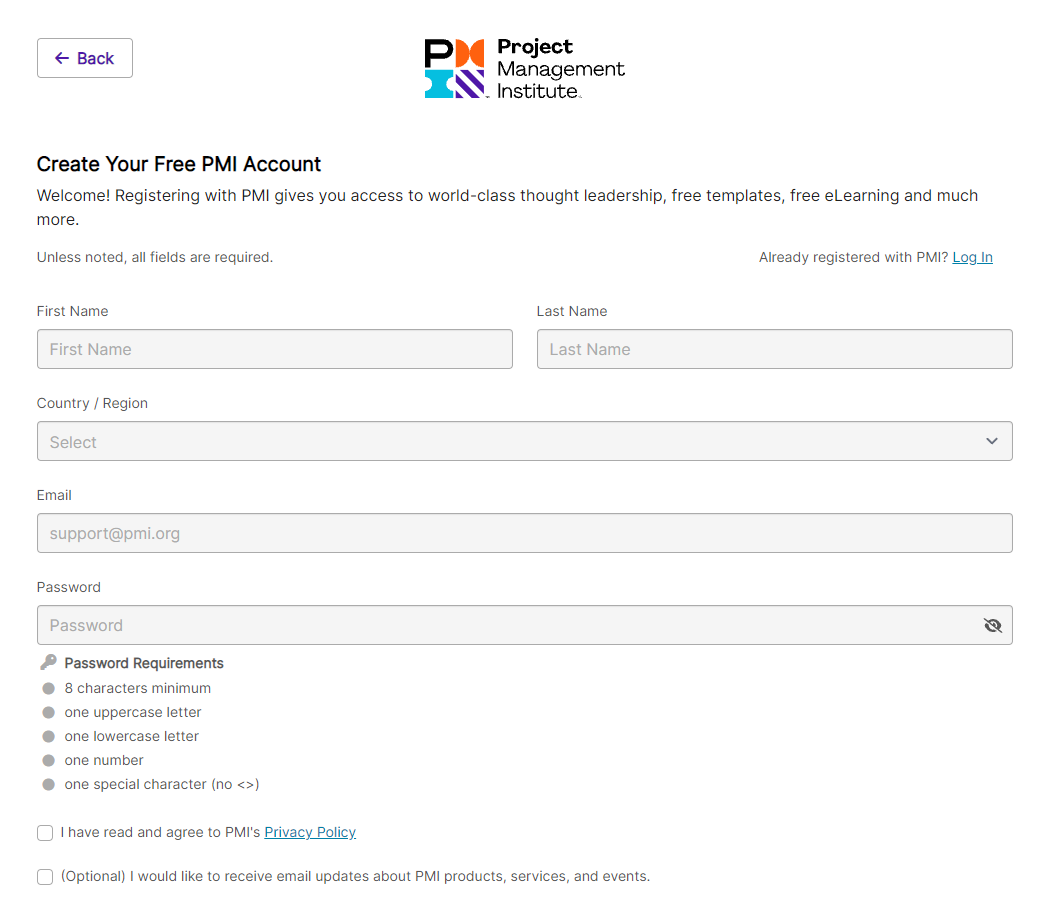
Task: Open the Log In link
Action: (x=972, y=257)
